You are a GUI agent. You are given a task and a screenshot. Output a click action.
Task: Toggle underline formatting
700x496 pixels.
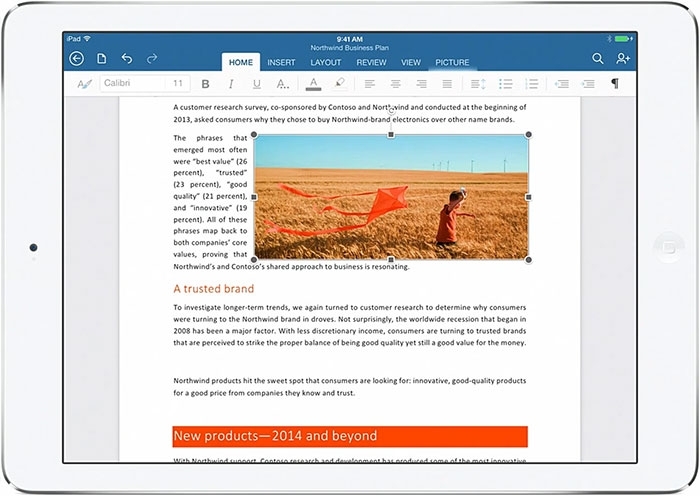click(257, 84)
